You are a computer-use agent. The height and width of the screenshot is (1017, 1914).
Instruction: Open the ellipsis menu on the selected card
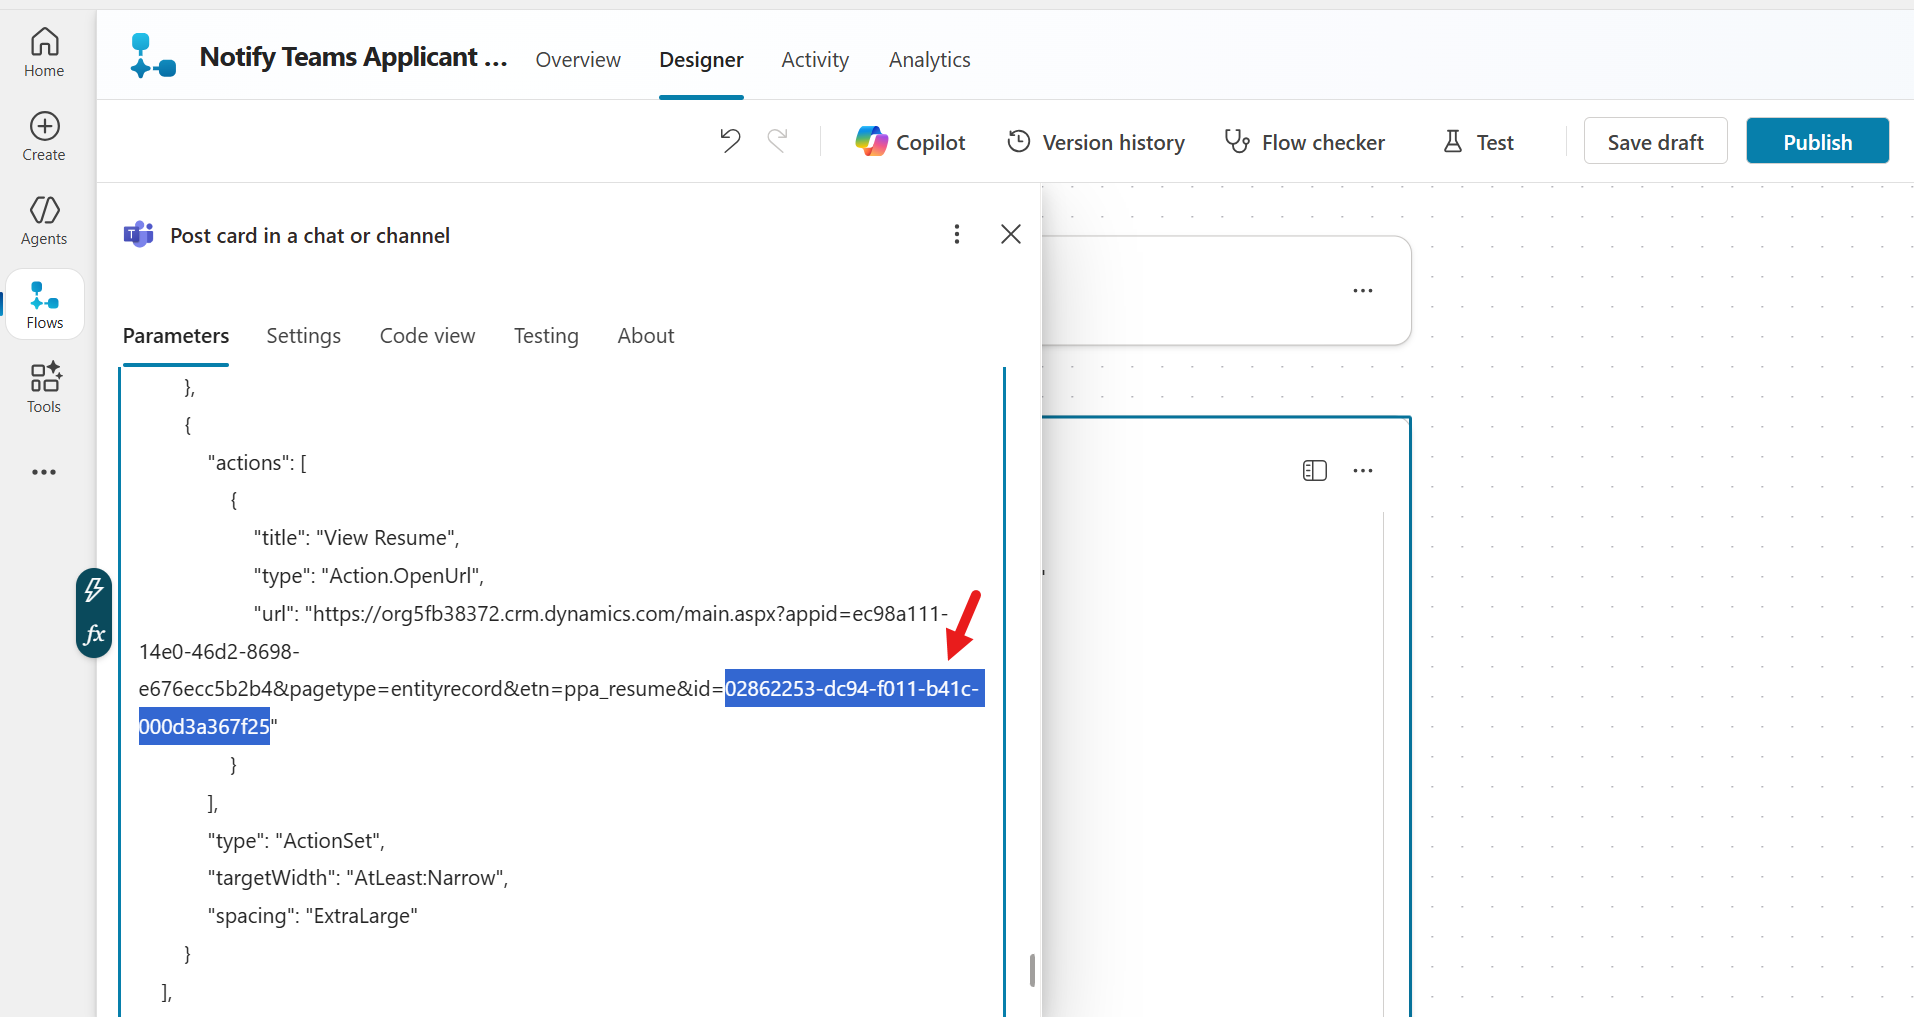1363,470
